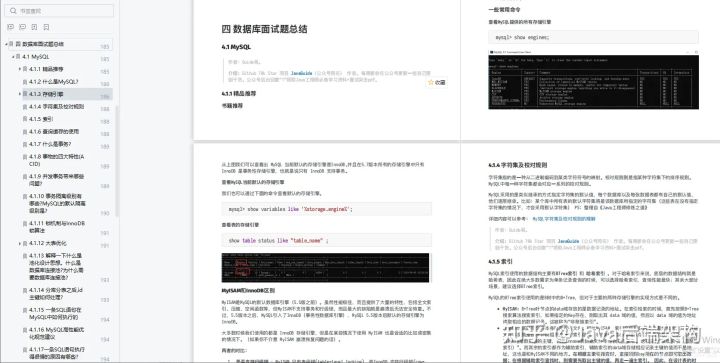Click the magnifier icon in bookmark search
The width and height of the screenshot is (720, 363).
[x=13, y=11]
